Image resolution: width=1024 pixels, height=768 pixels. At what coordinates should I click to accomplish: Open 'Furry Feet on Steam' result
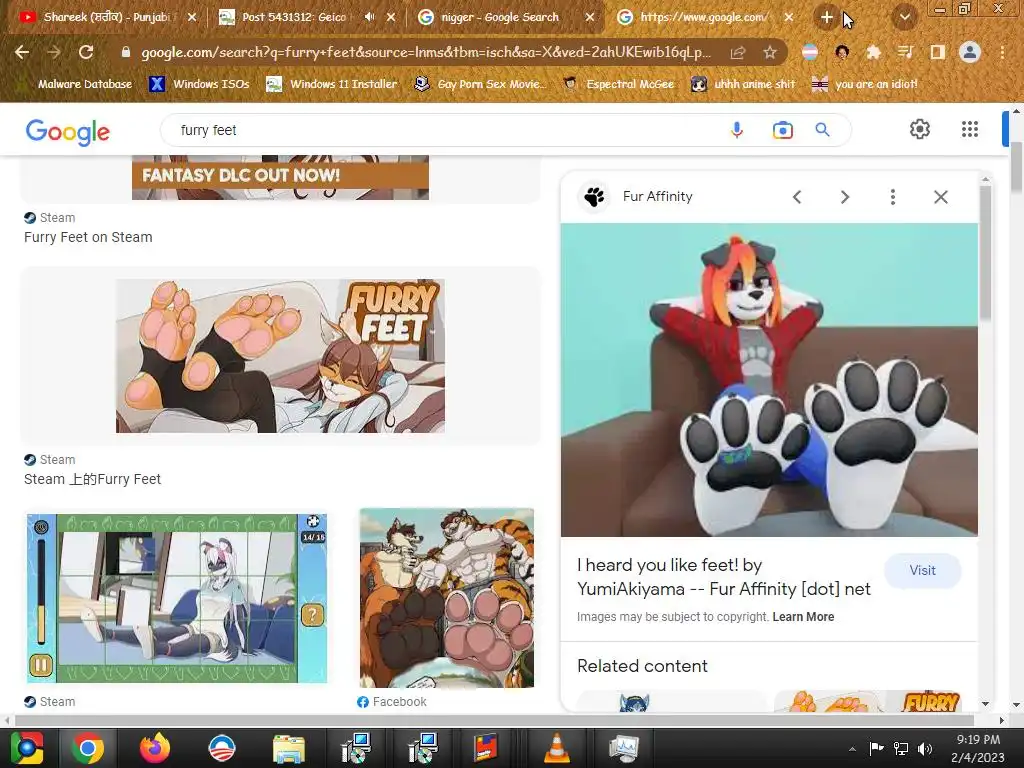click(88, 237)
